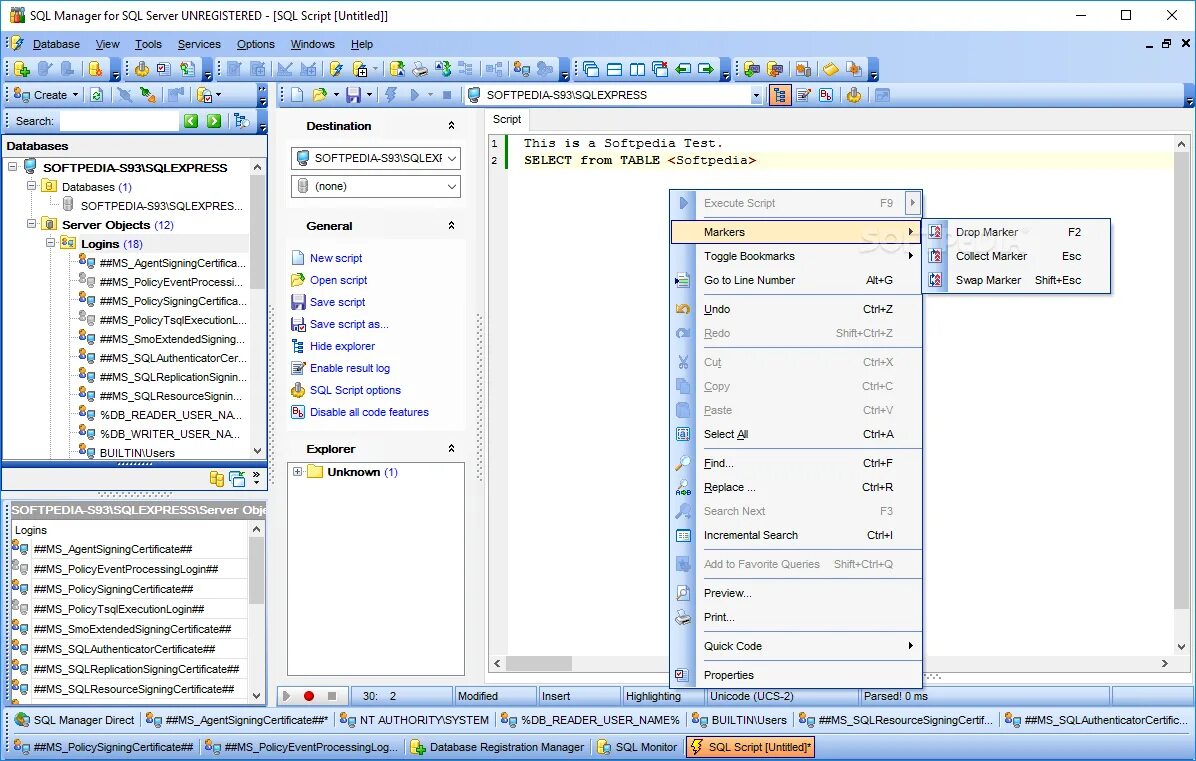Click the Save floppy disk icon in editor toolbar
This screenshot has height=761, width=1196.
(x=353, y=95)
